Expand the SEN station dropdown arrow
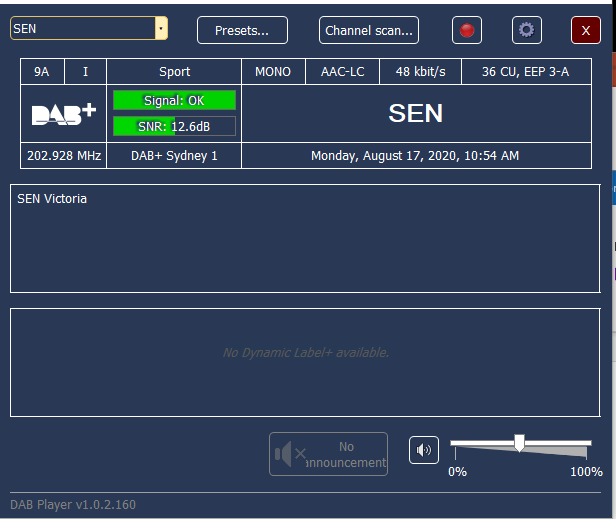 [161, 28]
